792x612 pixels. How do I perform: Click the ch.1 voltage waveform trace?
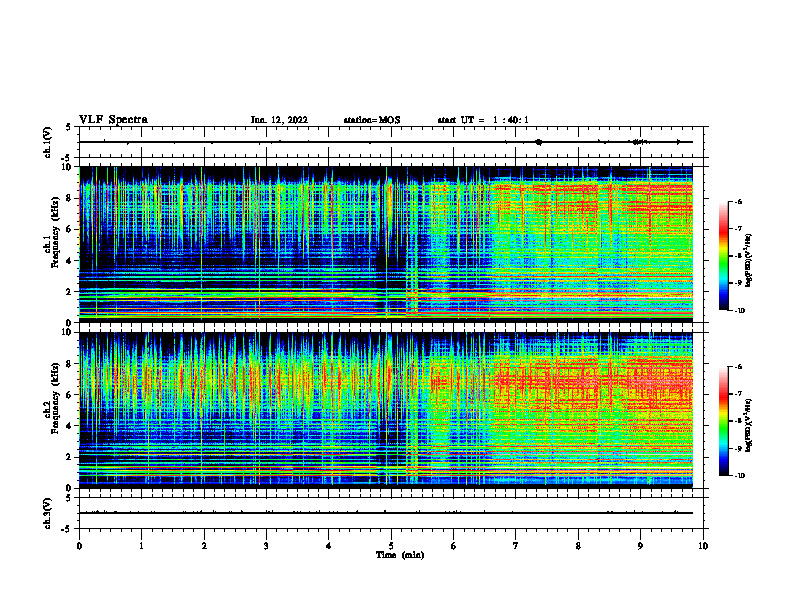click(386, 142)
